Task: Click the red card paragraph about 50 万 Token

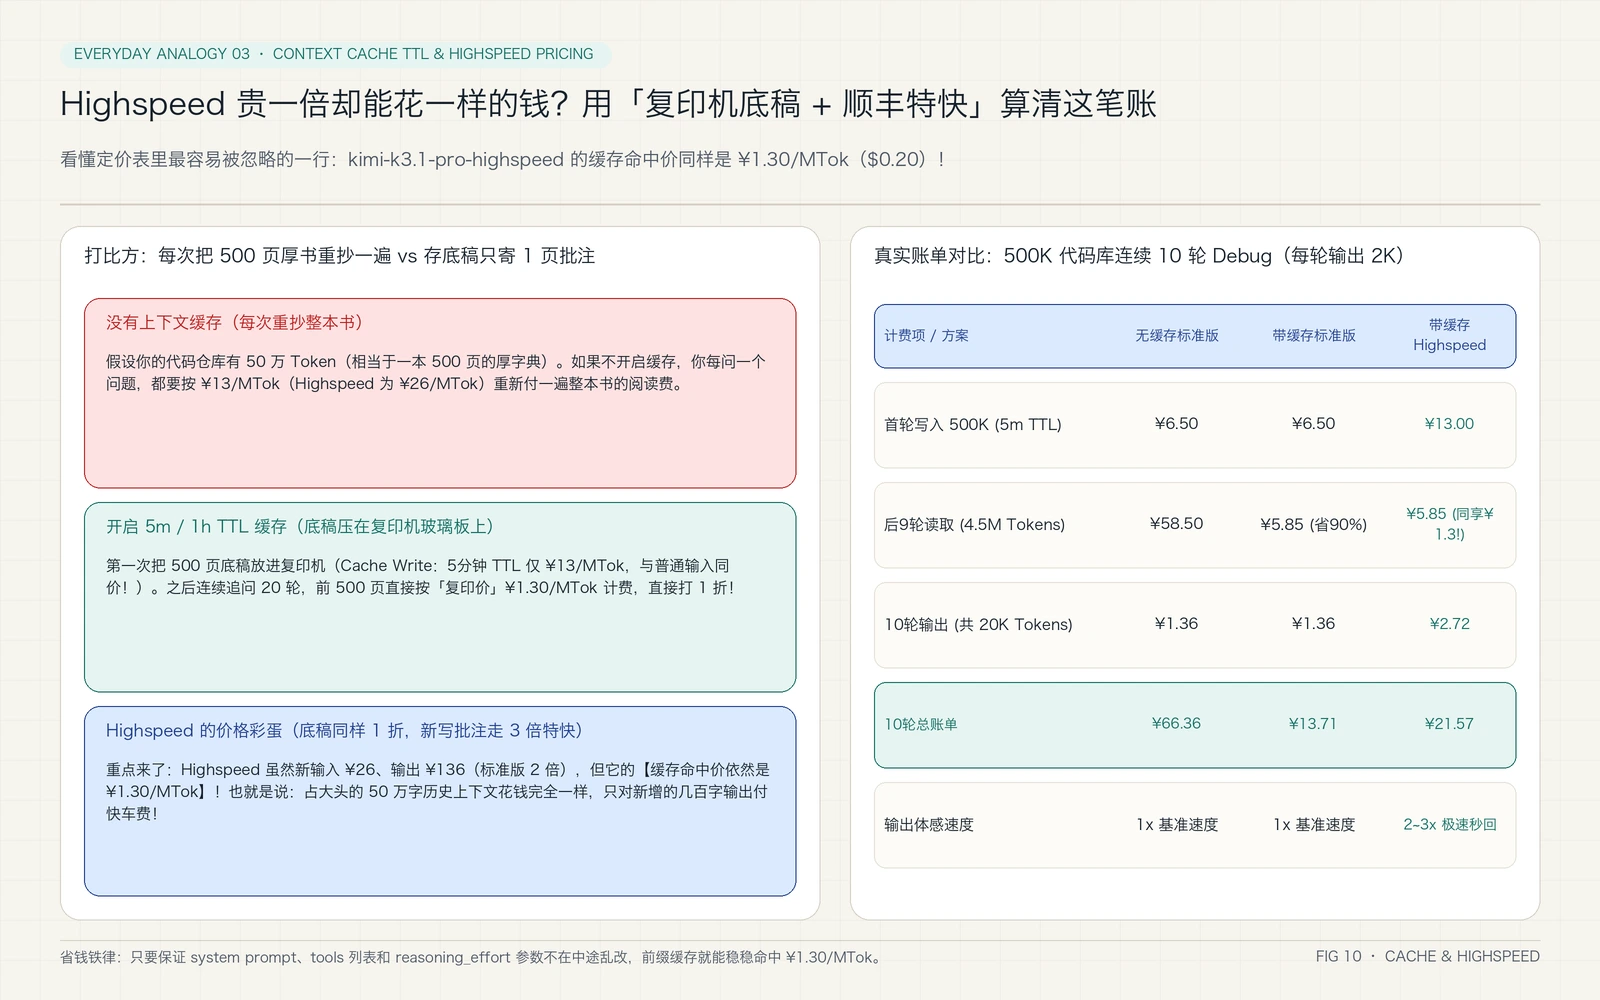Action: [436, 373]
